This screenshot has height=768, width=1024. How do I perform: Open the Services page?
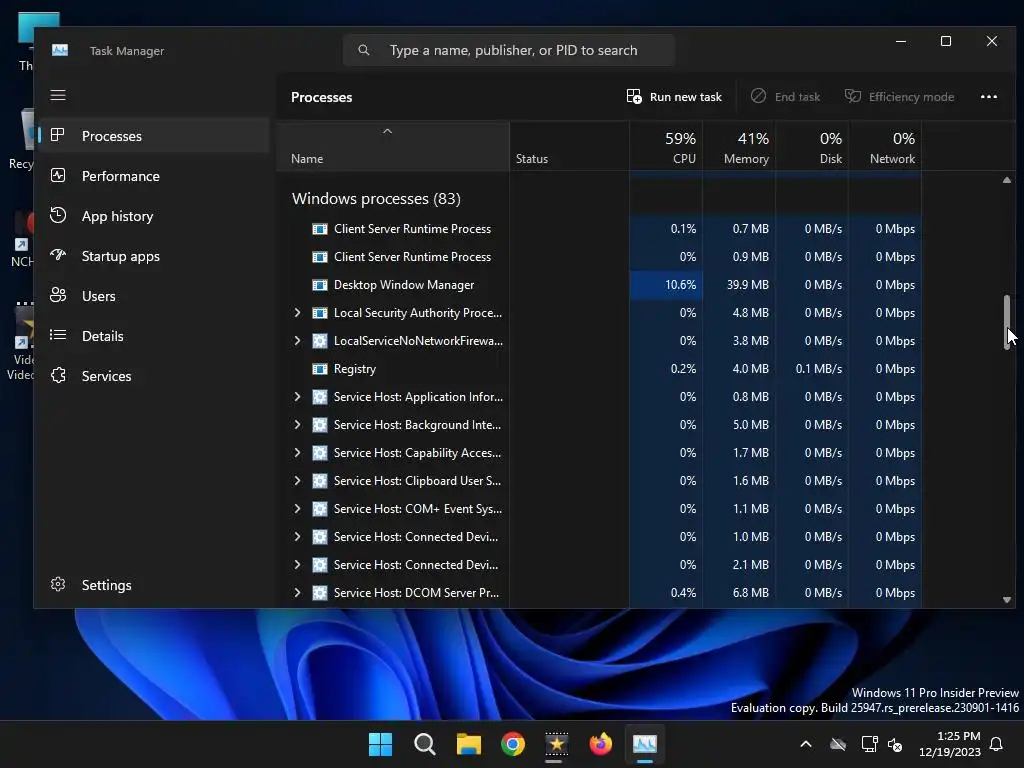154,376
